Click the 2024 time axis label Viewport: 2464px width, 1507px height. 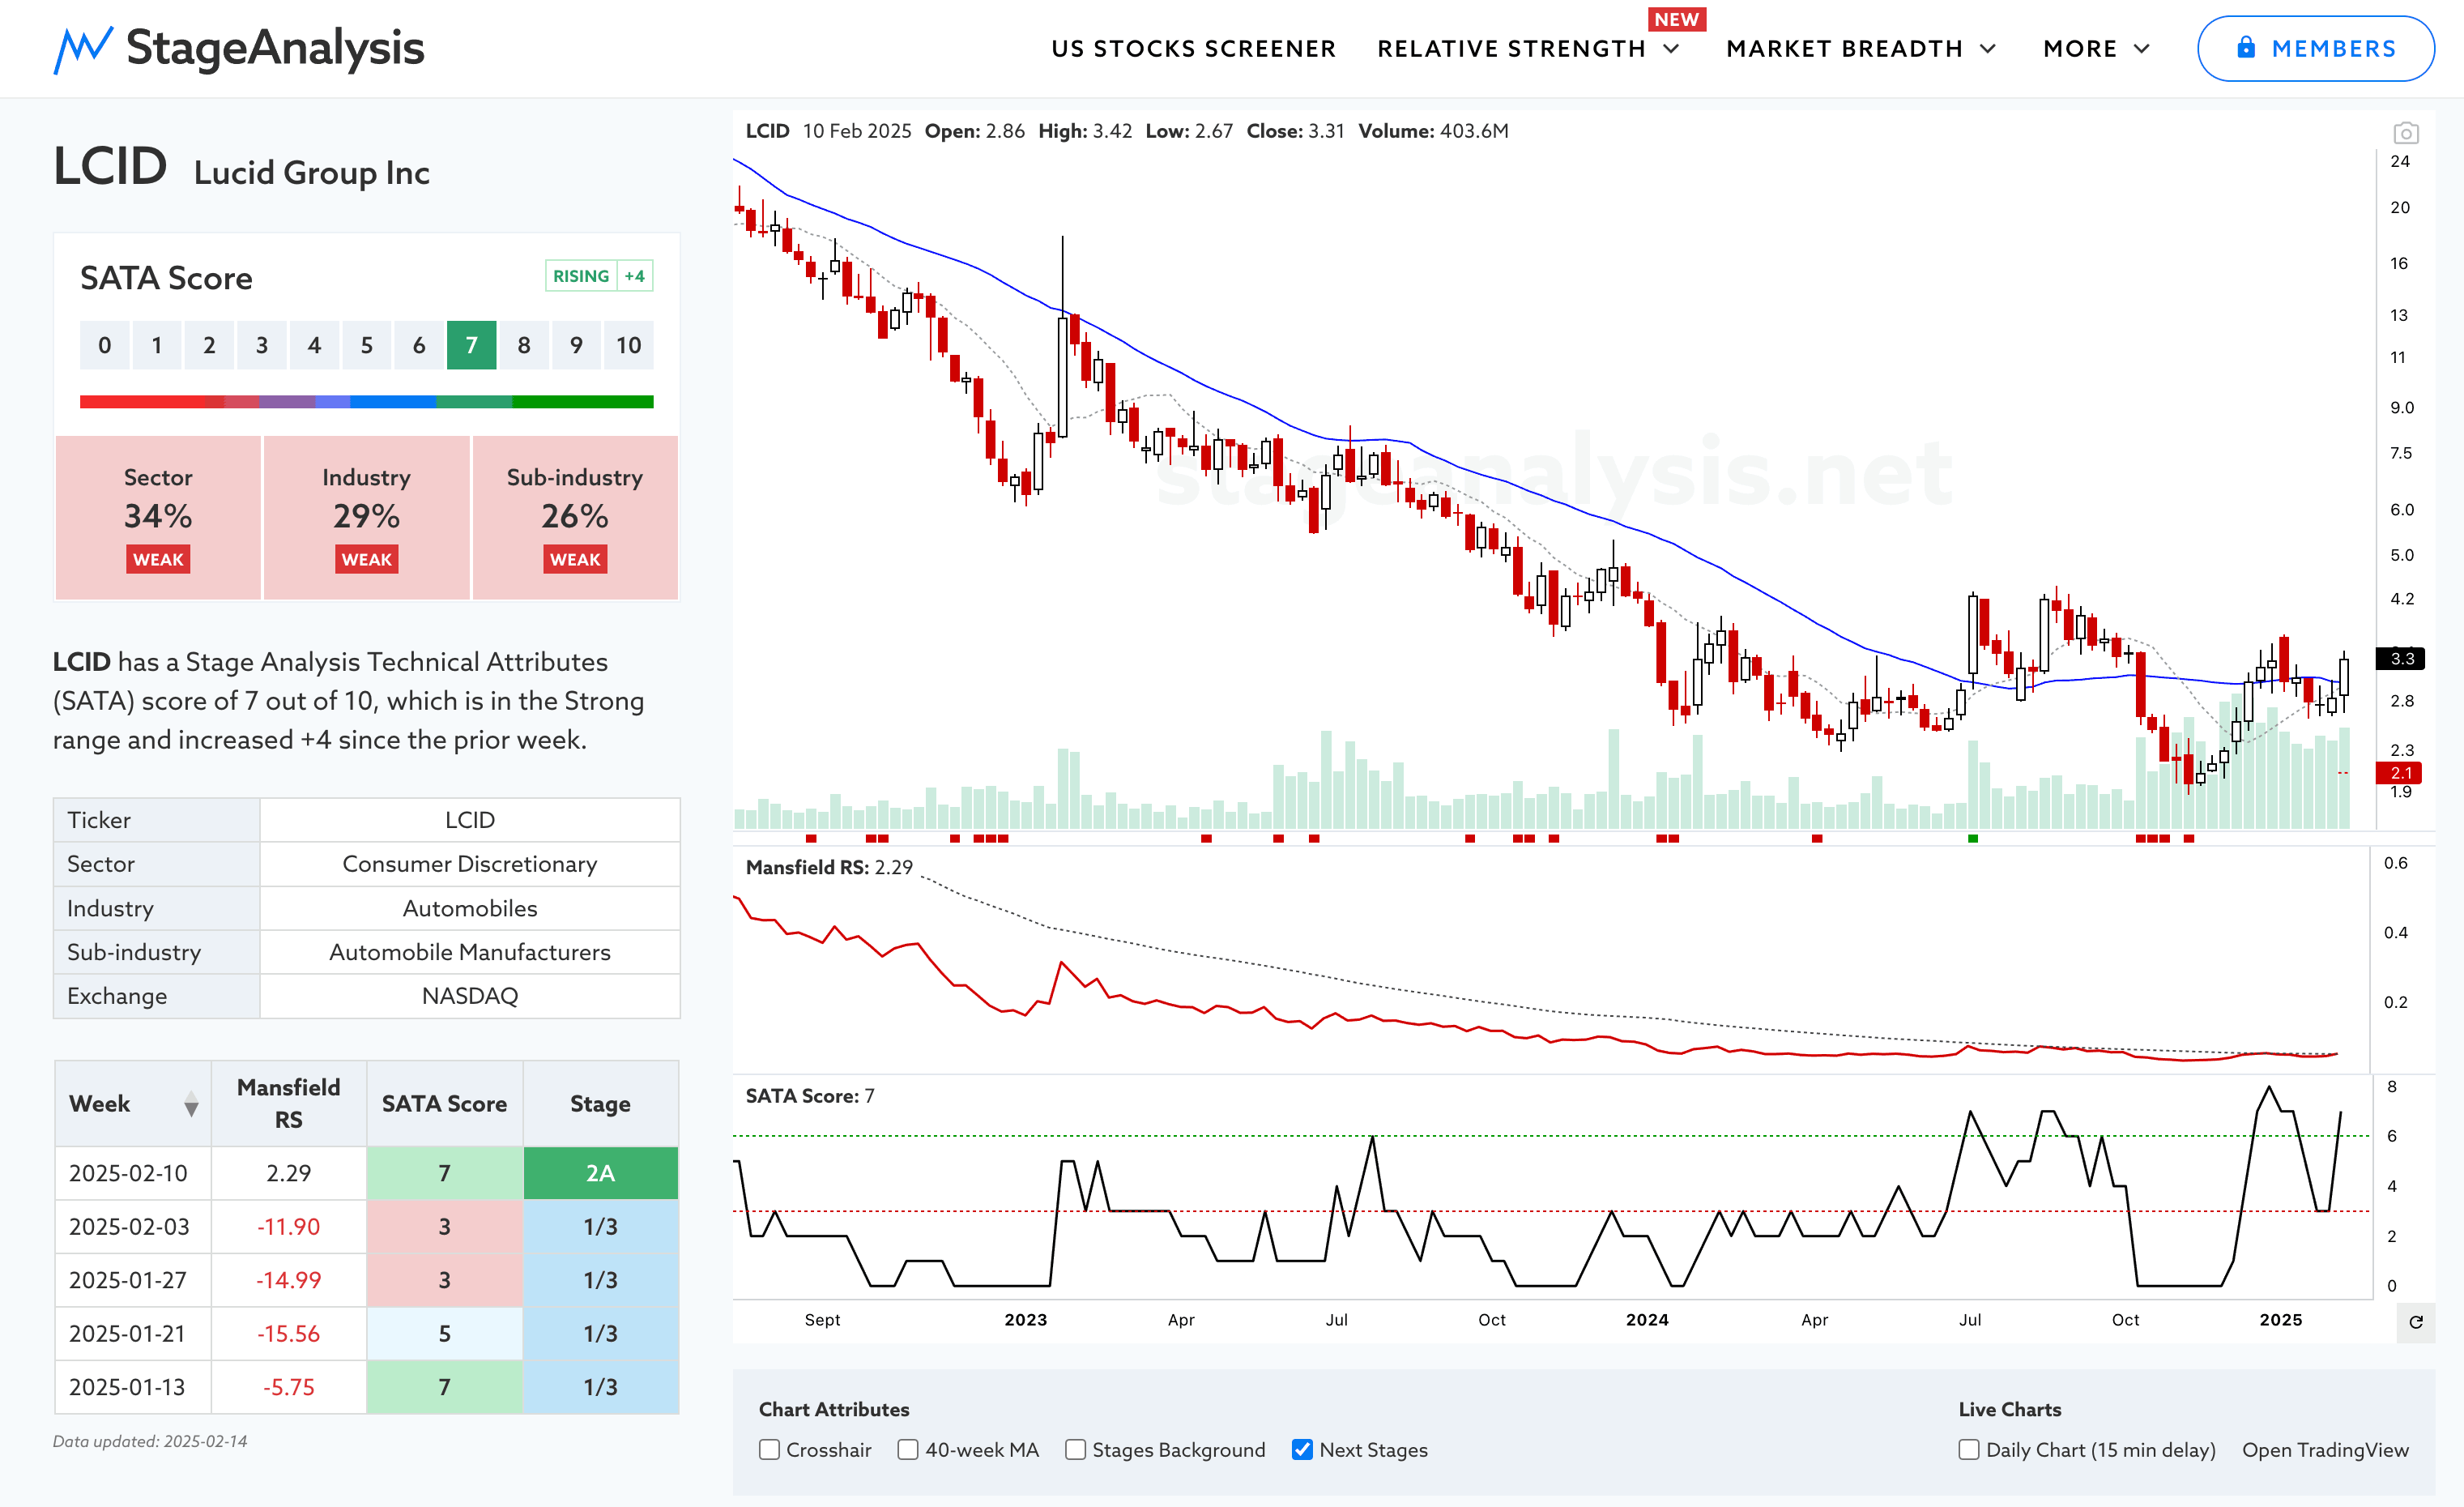click(1647, 1320)
